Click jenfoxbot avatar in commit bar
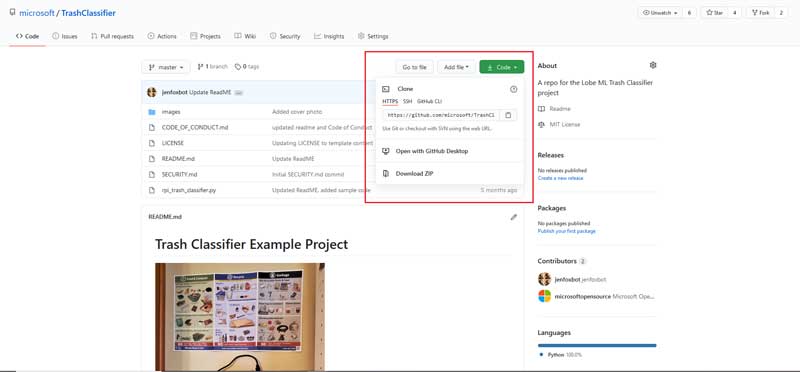The height and width of the screenshot is (372, 800). [x=152, y=92]
